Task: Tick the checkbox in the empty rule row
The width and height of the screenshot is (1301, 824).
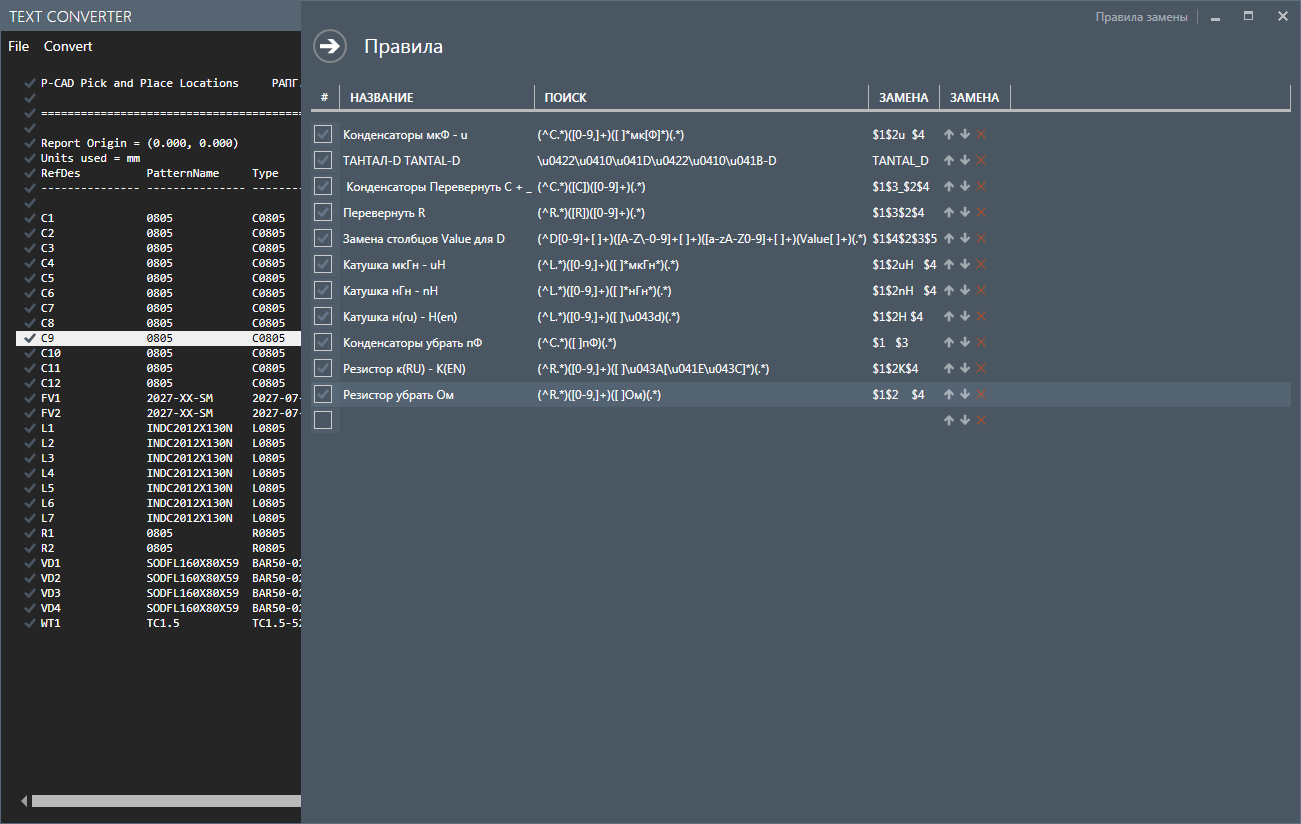Action: 323,420
